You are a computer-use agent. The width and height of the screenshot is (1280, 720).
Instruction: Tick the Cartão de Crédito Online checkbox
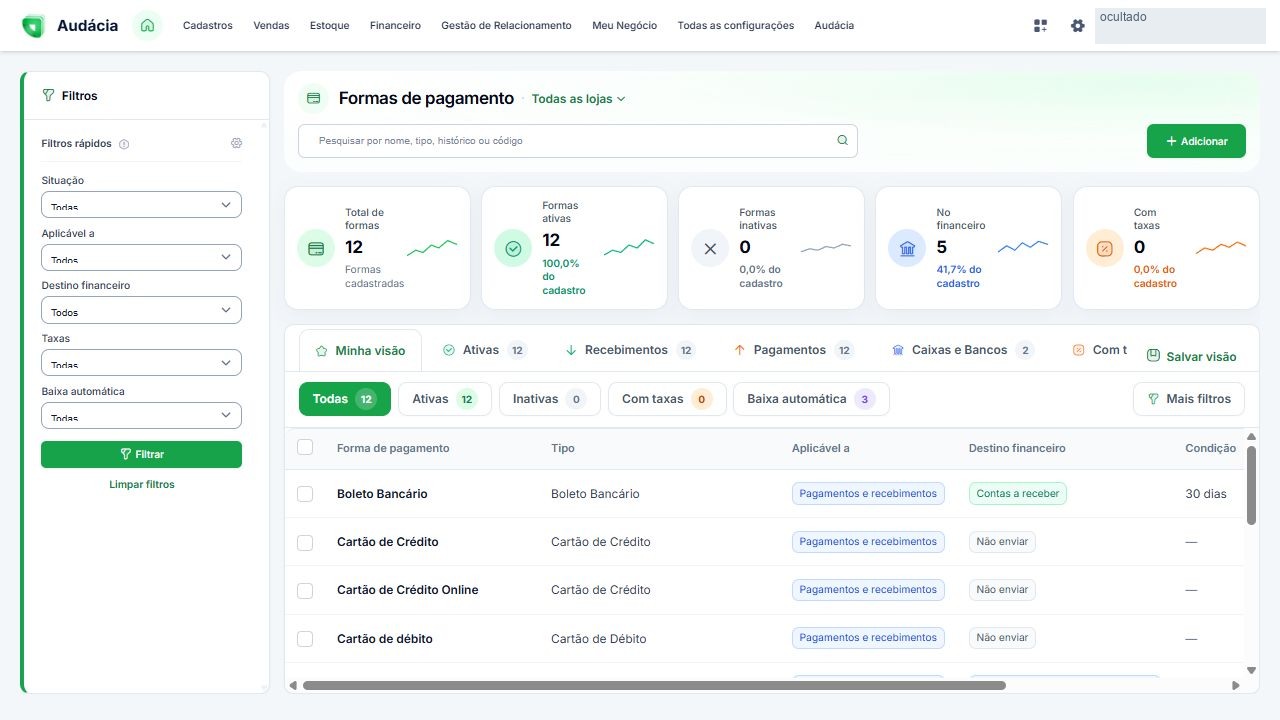pos(305,590)
